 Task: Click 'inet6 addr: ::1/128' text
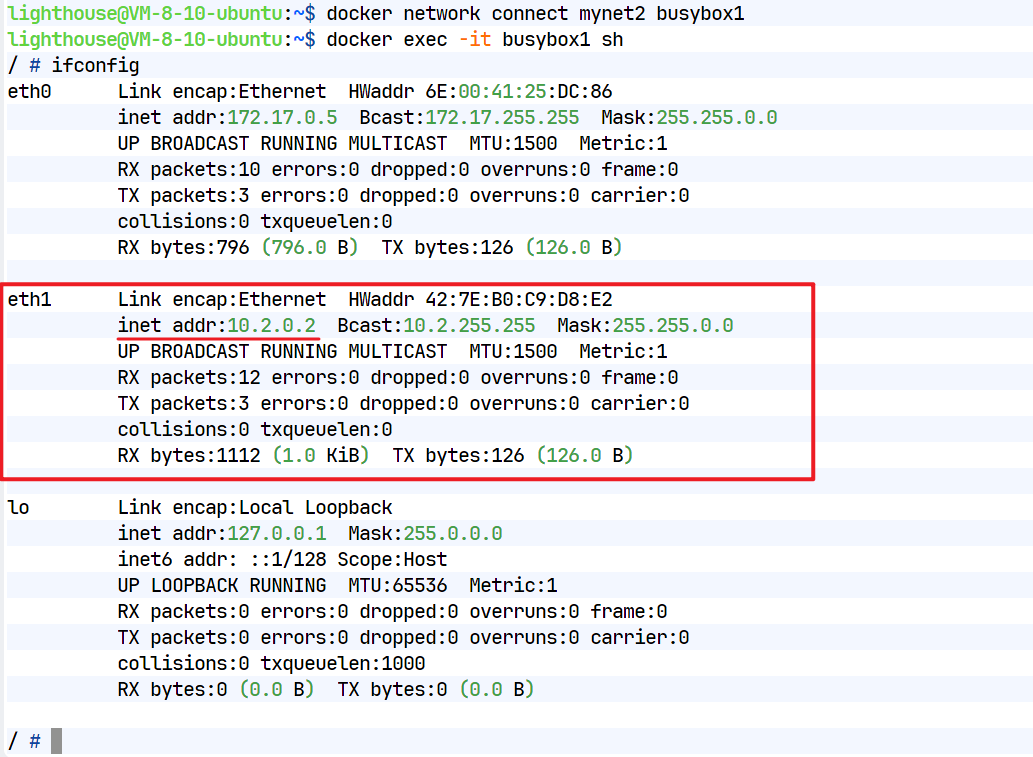point(222,559)
